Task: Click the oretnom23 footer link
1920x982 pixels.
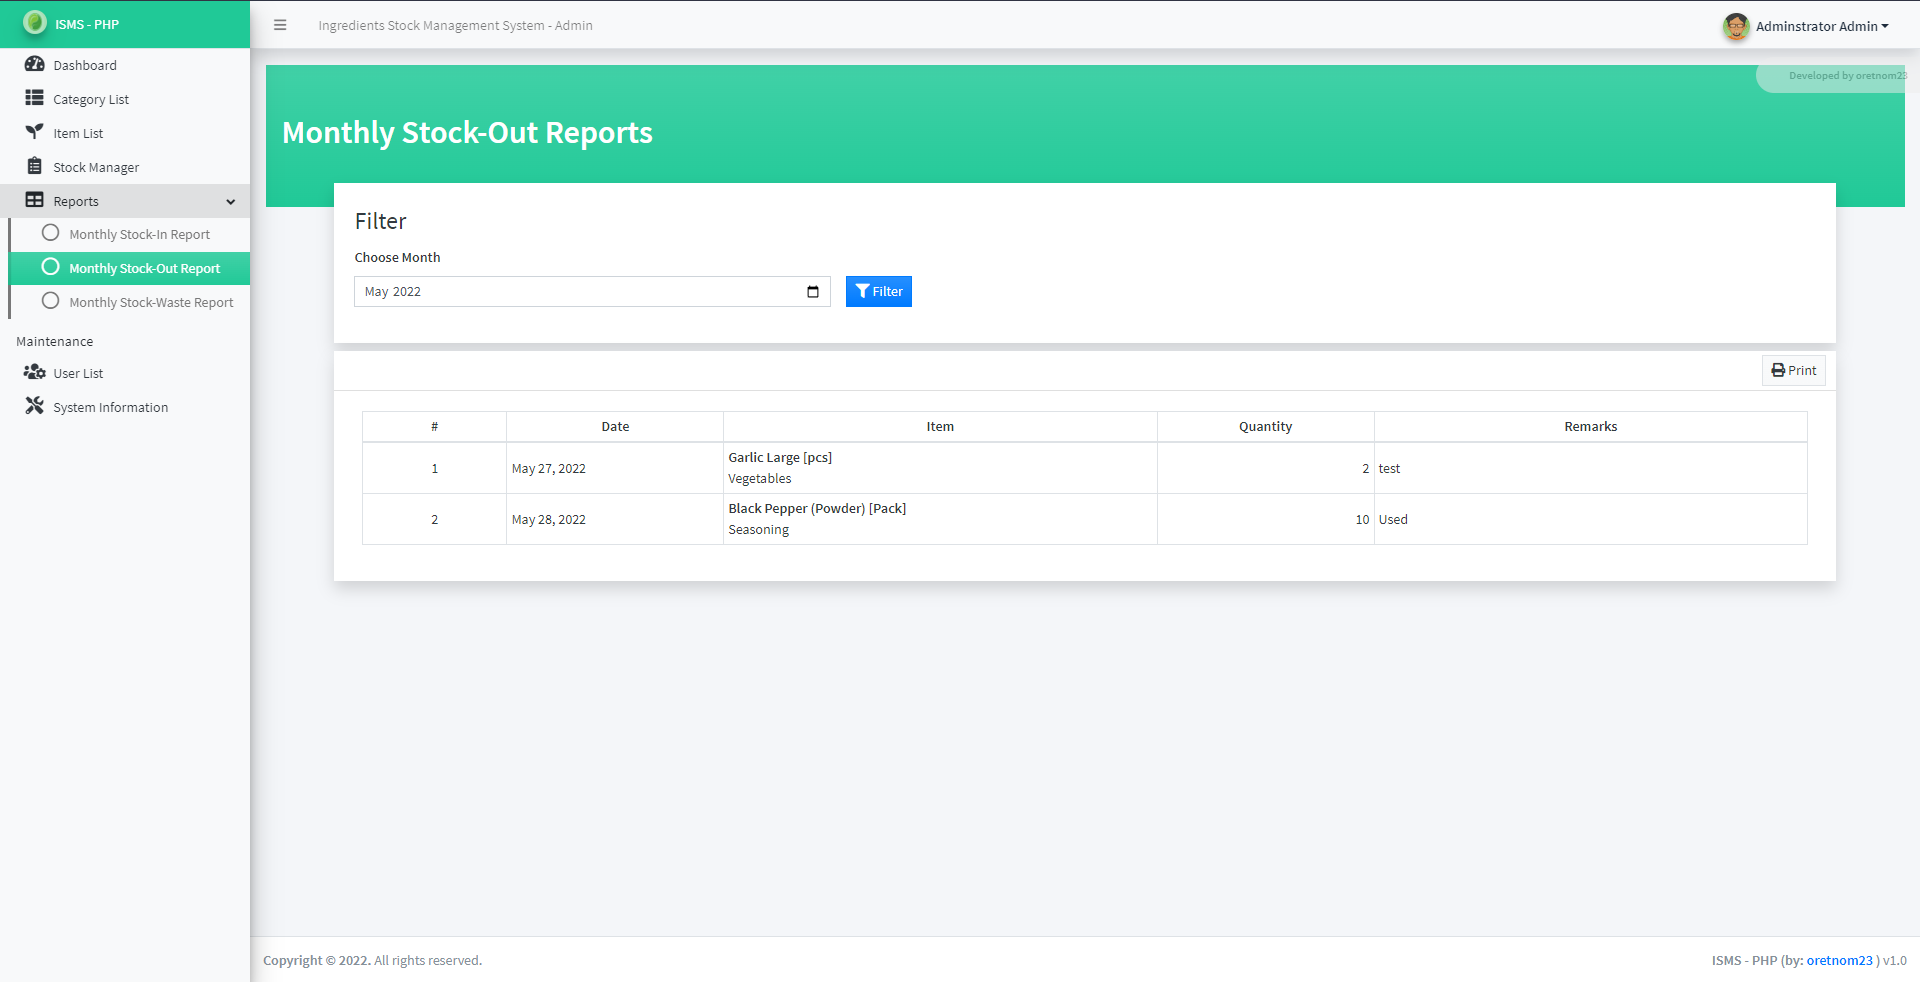Action: 1839,960
